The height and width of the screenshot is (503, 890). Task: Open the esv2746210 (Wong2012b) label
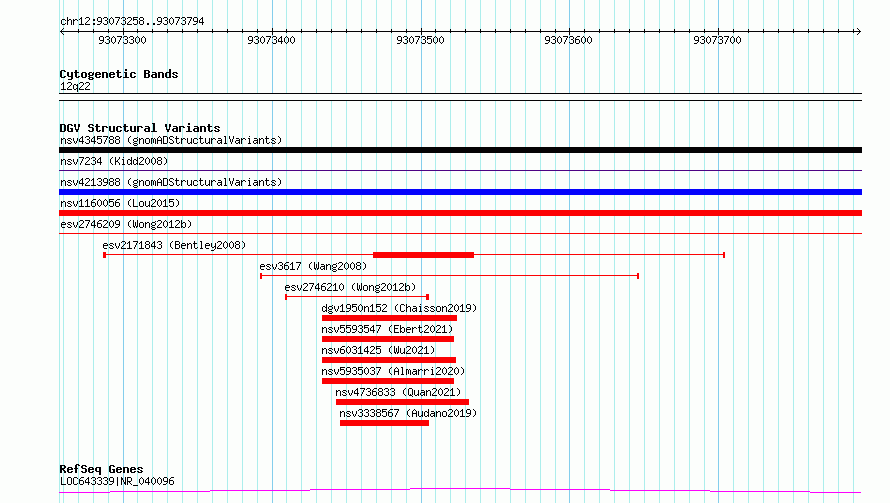click(x=350, y=287)
